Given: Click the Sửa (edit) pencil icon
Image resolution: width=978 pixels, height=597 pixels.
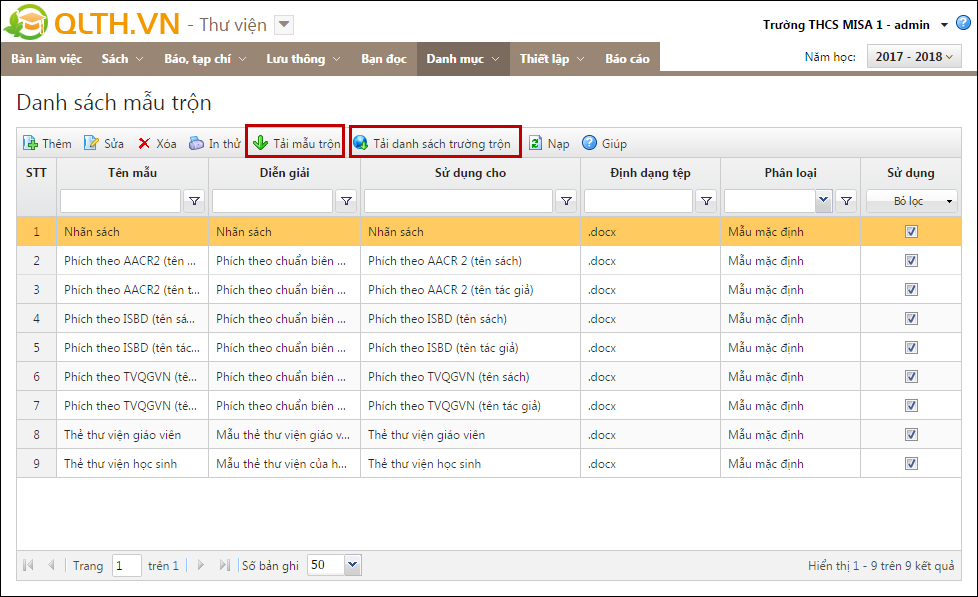Looking at the screenshot, I should (x=91, y=144).
